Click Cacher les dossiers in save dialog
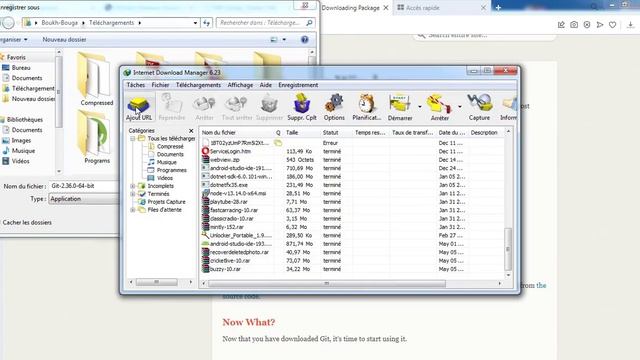Image resolution: width=640 pixels, height=360 pixels. pyautogui.click(x=27, y=222)
